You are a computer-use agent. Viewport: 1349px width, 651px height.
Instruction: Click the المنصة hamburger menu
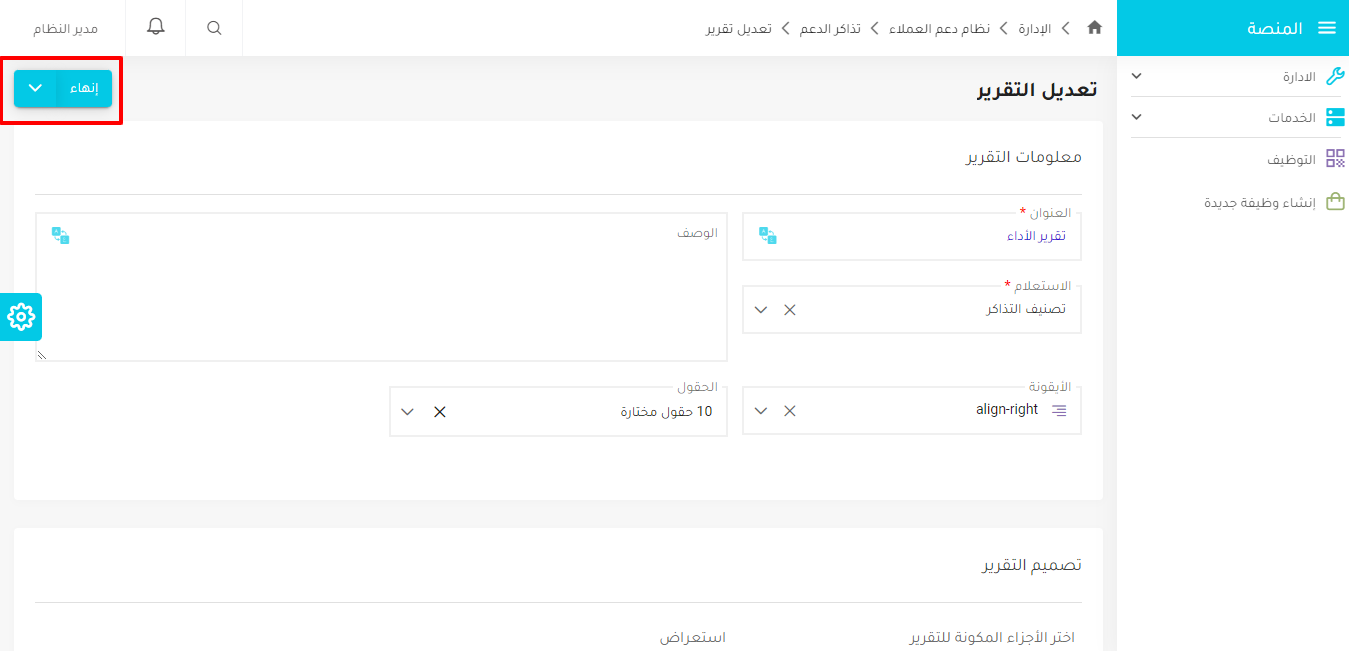pyautogui.click(x=1332, y=27)
